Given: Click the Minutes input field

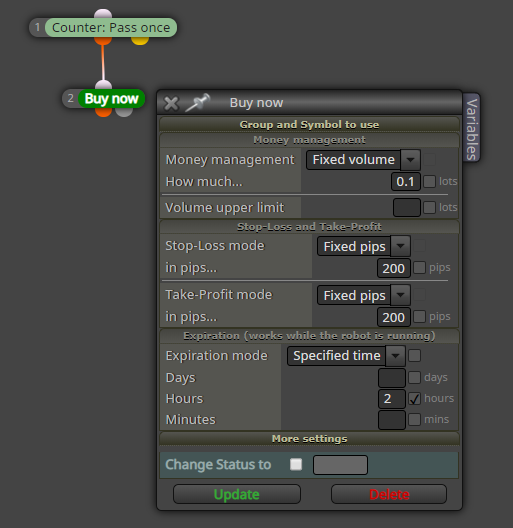Looking at the screenshot, I should pos(392,420).
